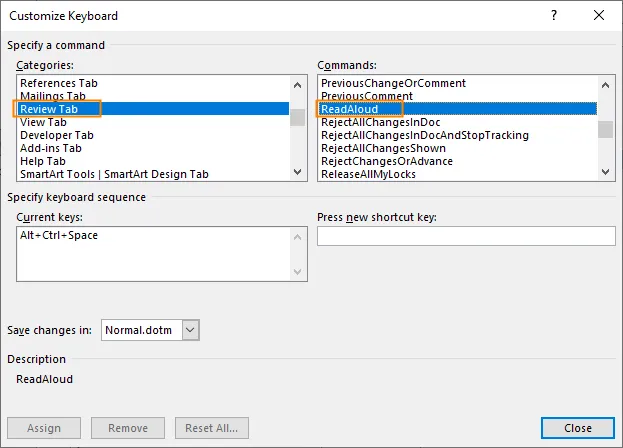Viewport: 623px width, 448px height.
Task: Choose ReleaseAllMyLocks command
Action: (368, 174)
